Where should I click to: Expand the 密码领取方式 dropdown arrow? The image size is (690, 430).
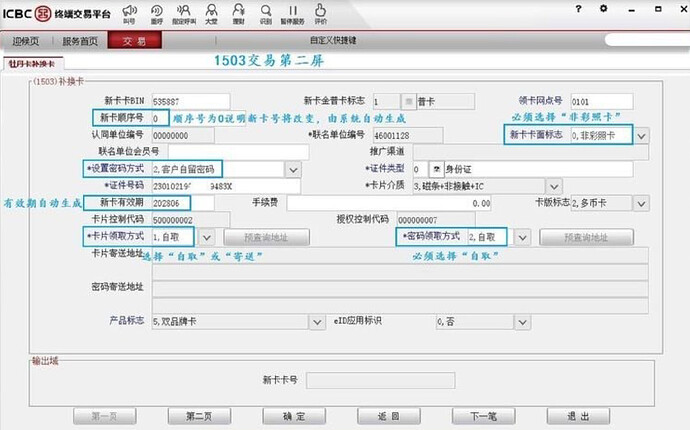pyautogui.click(x=522, y=238)
